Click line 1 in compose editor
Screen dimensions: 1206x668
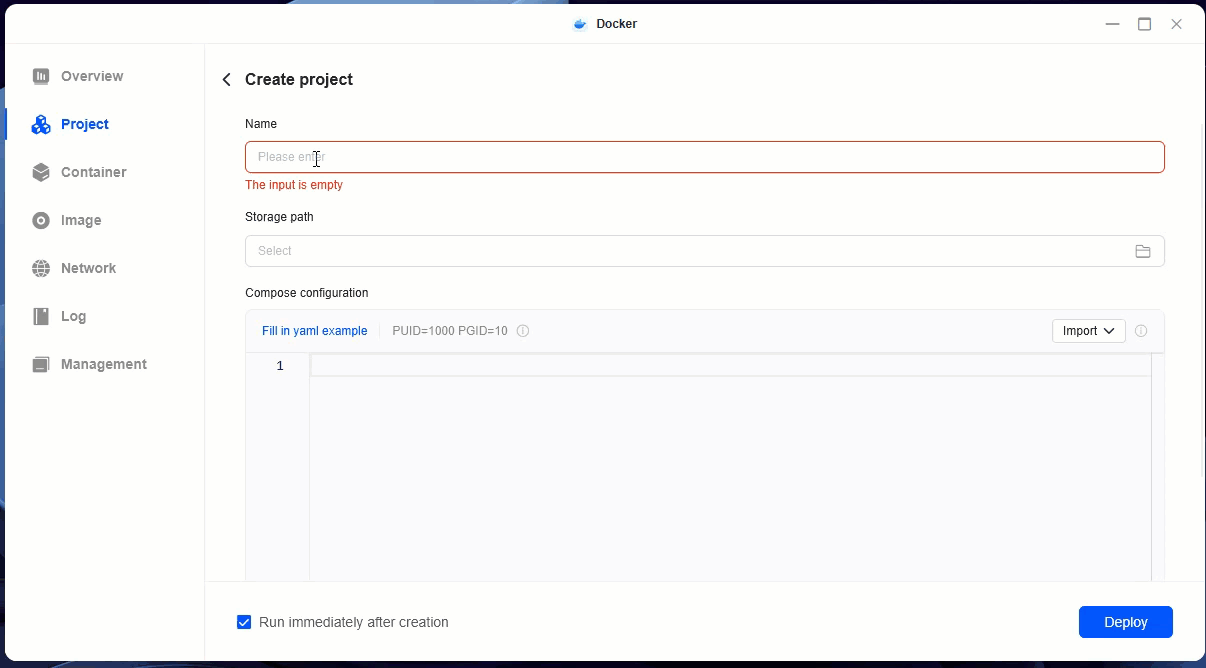(730, 366)
